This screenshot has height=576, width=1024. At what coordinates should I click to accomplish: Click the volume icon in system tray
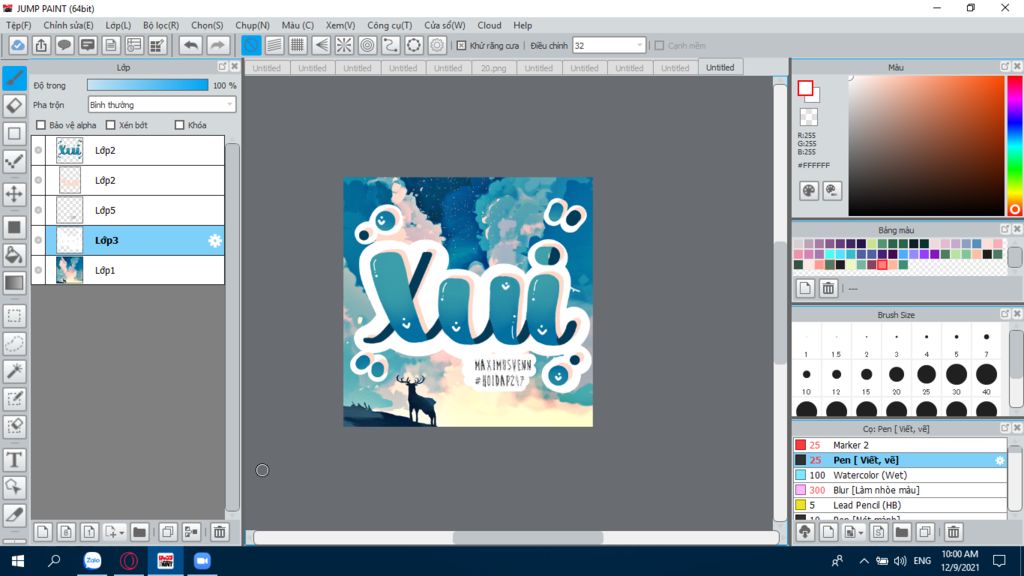(900, 561)
